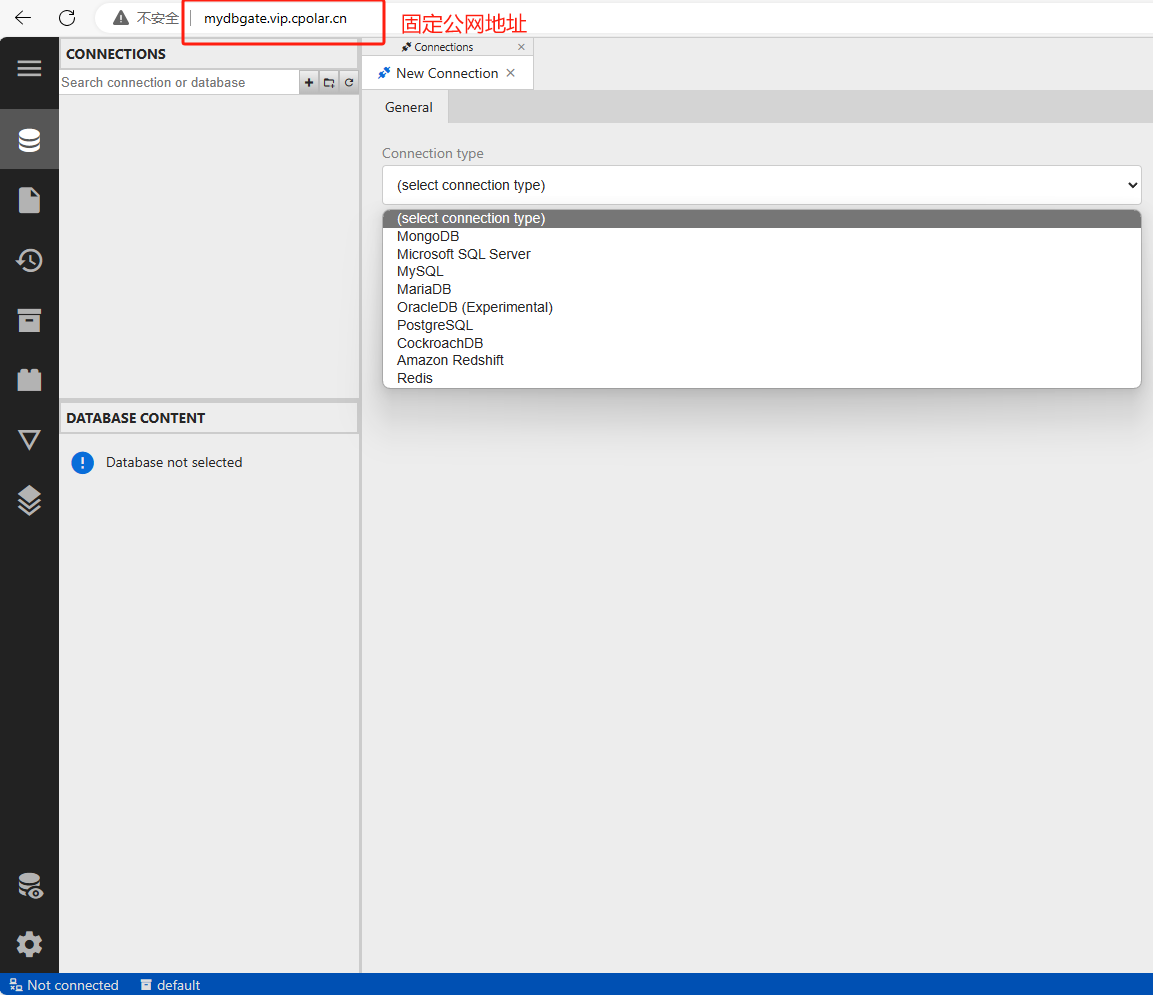Open the Connection type dropdown

point(761,185)
